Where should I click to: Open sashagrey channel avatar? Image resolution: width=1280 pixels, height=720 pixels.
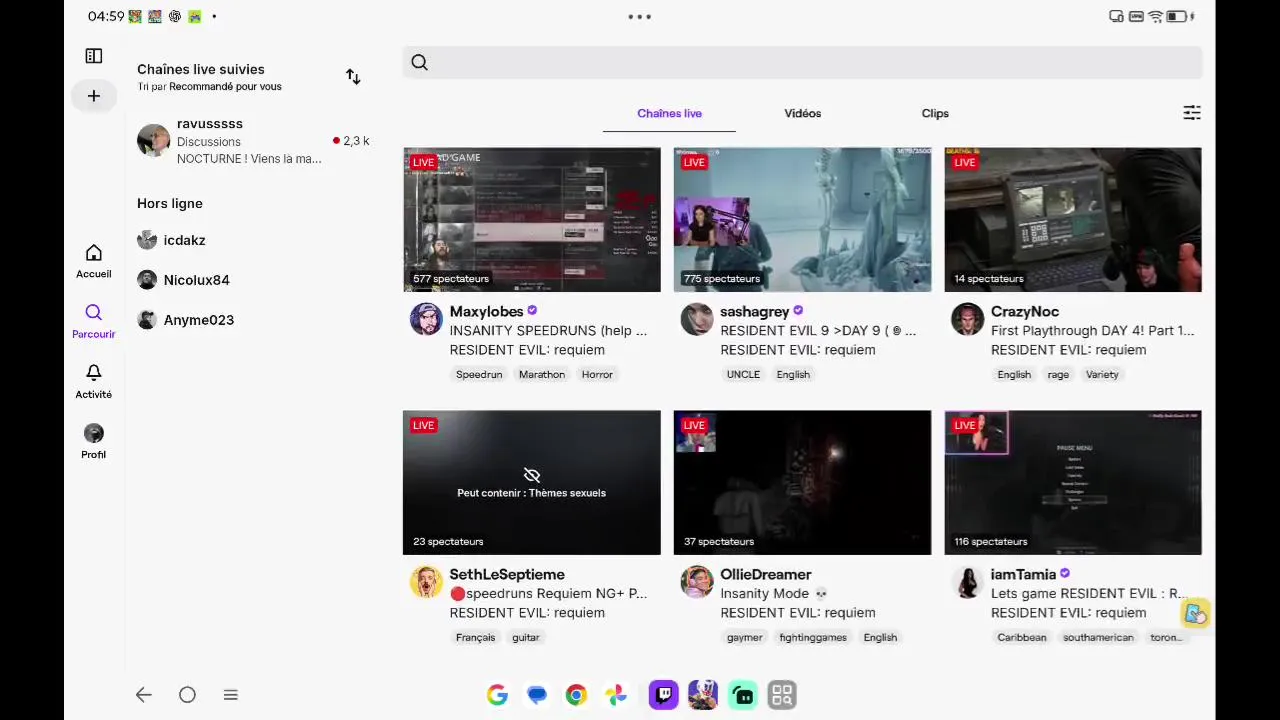coord(697,320)
